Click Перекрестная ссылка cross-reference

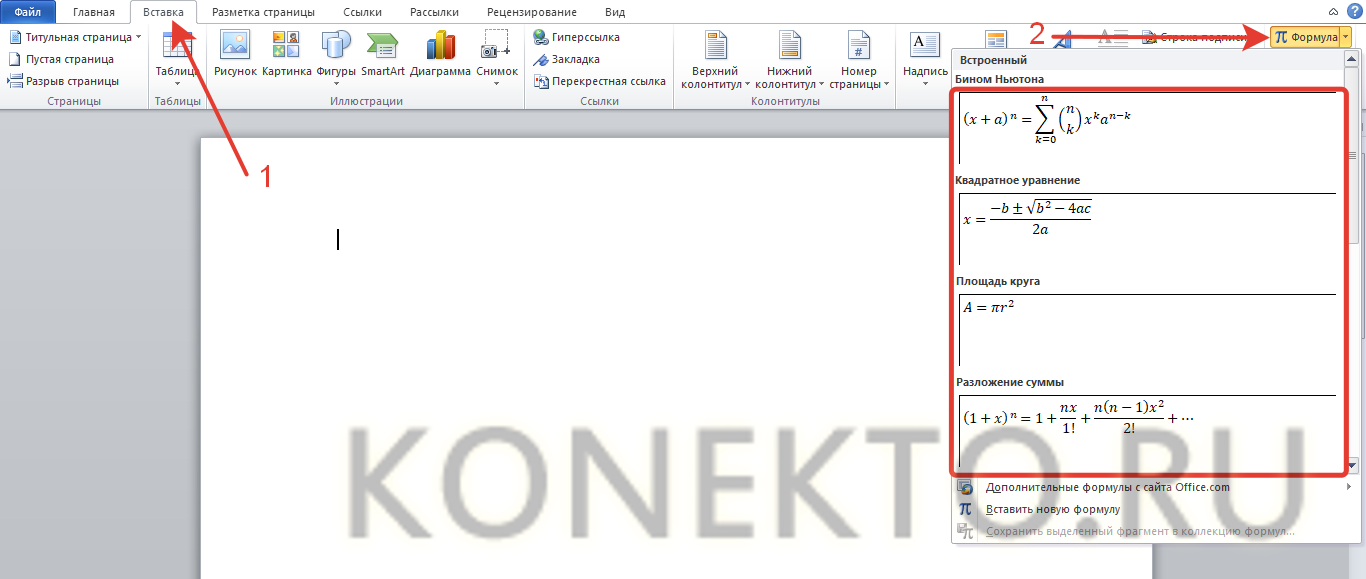click(x=599, y=81)
